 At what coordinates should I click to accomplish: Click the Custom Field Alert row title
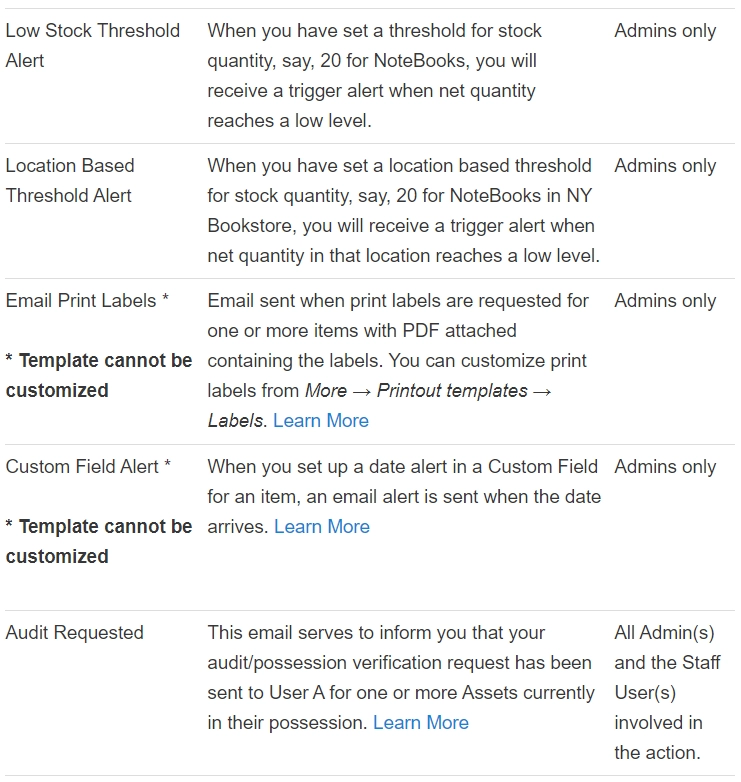click(88, 467)
